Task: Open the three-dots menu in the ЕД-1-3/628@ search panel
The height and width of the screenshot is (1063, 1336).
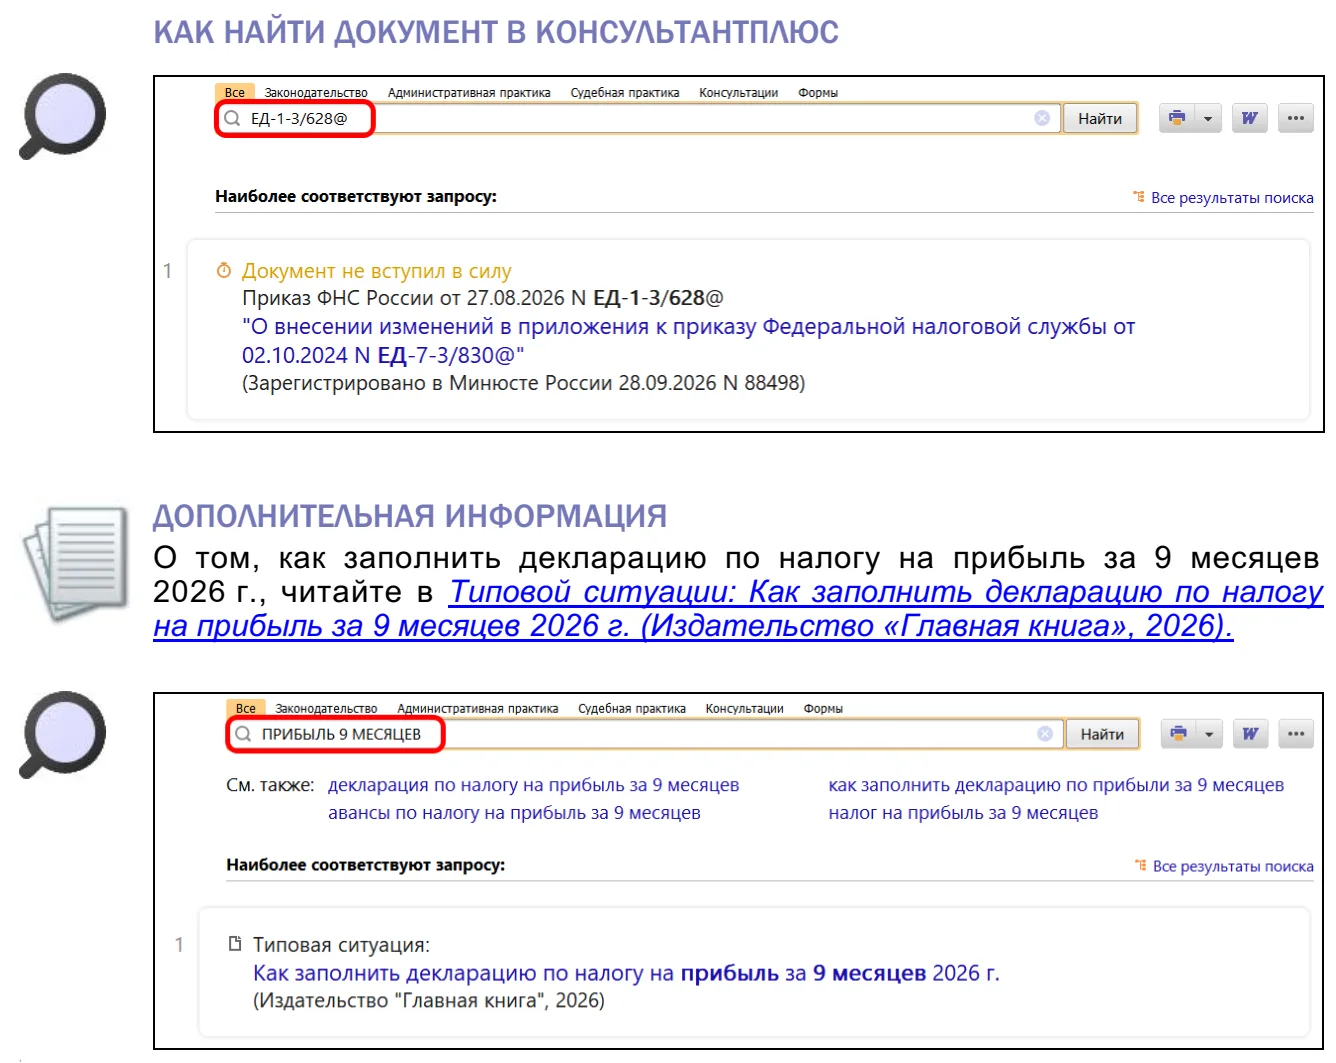Action: click(1296, 118)
